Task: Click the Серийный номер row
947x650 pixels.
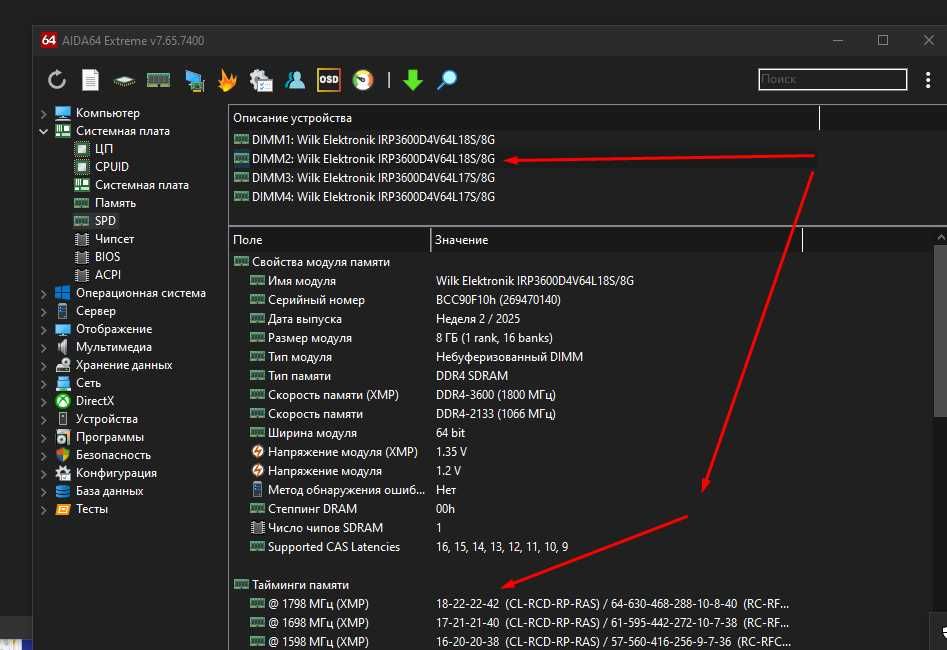Action: point(405,300)
